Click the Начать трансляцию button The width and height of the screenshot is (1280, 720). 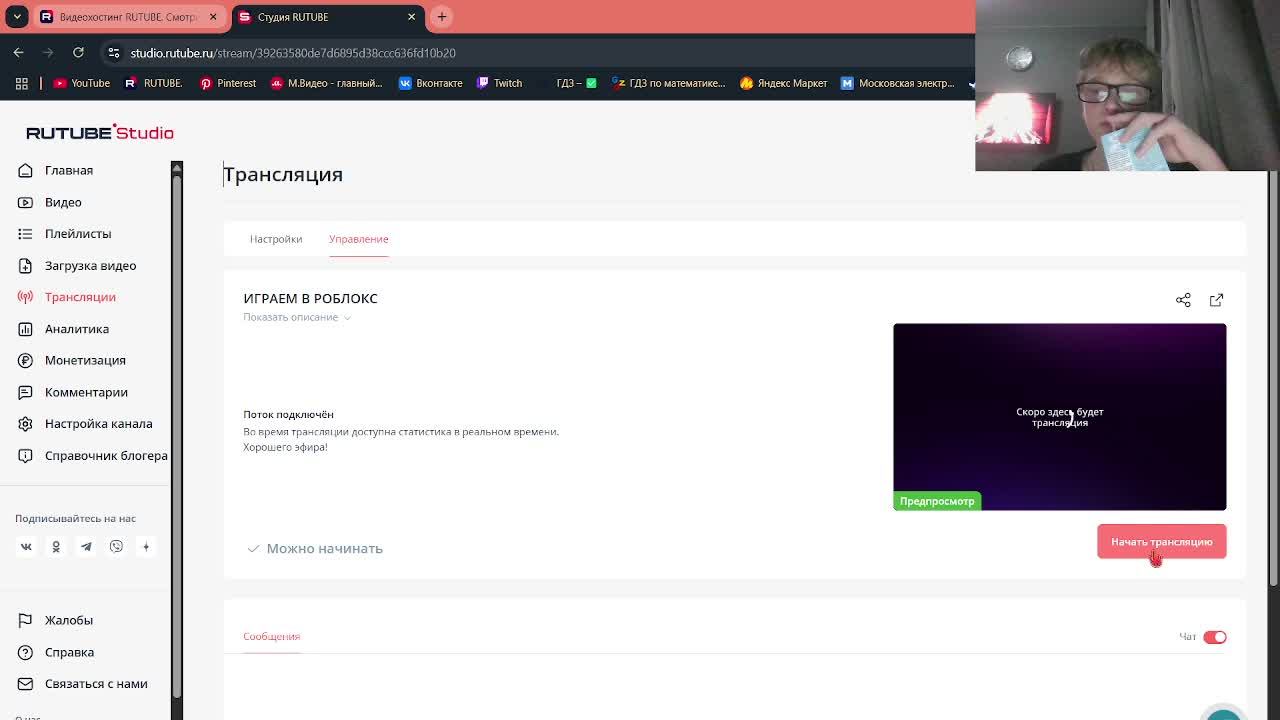pyautogui.click(x=1162, y=542)
